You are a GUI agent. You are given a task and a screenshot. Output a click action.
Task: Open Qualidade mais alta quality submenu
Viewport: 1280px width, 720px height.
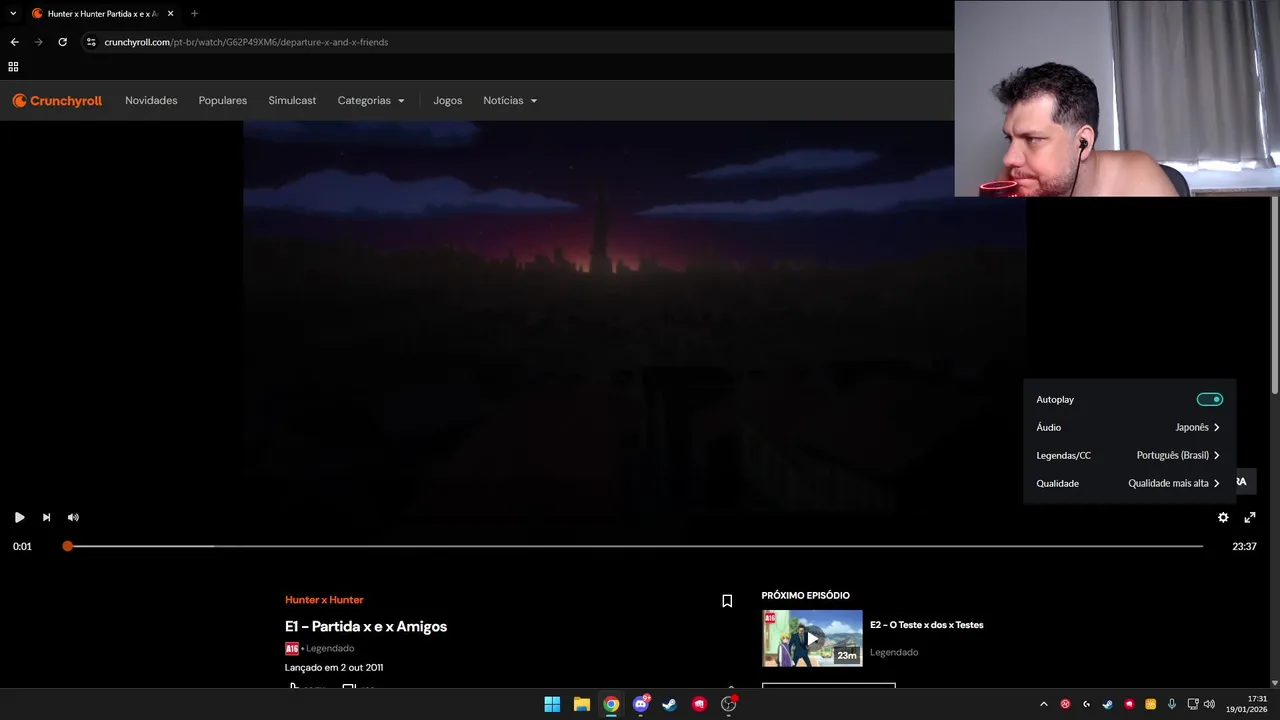pyautogui.click(x=1129, y=483)
